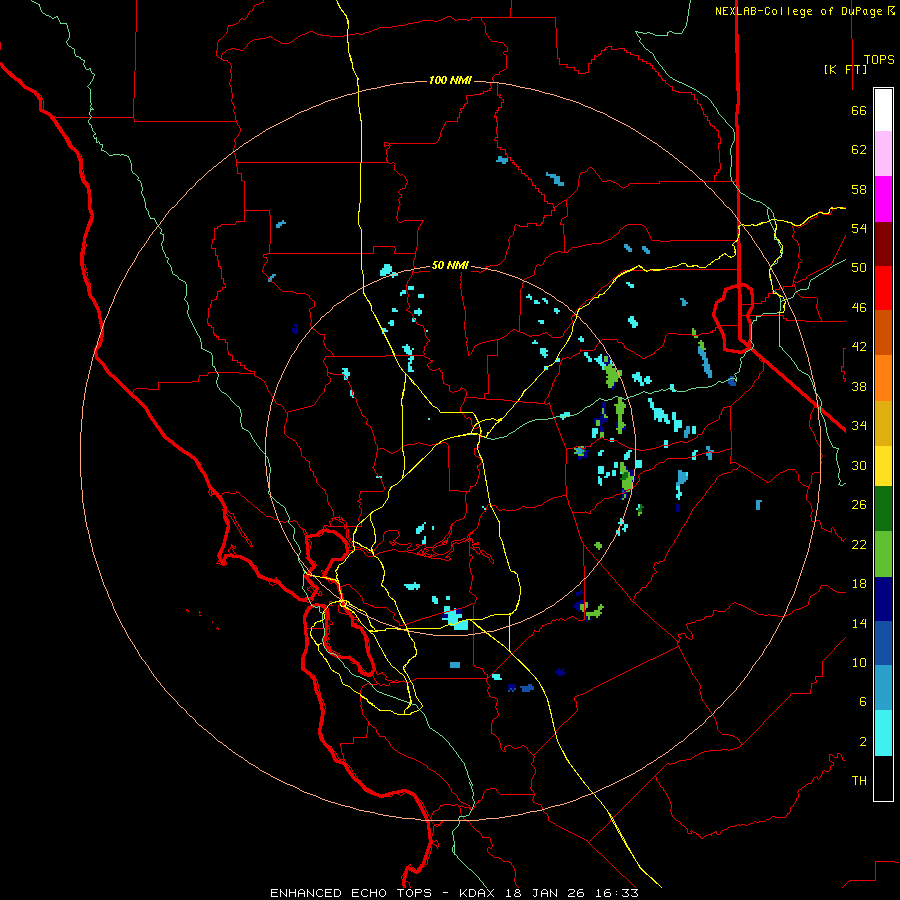Screen dimensions: 900x900
Task: Click the navy 22 kft legend swatch
Action: 883,599
